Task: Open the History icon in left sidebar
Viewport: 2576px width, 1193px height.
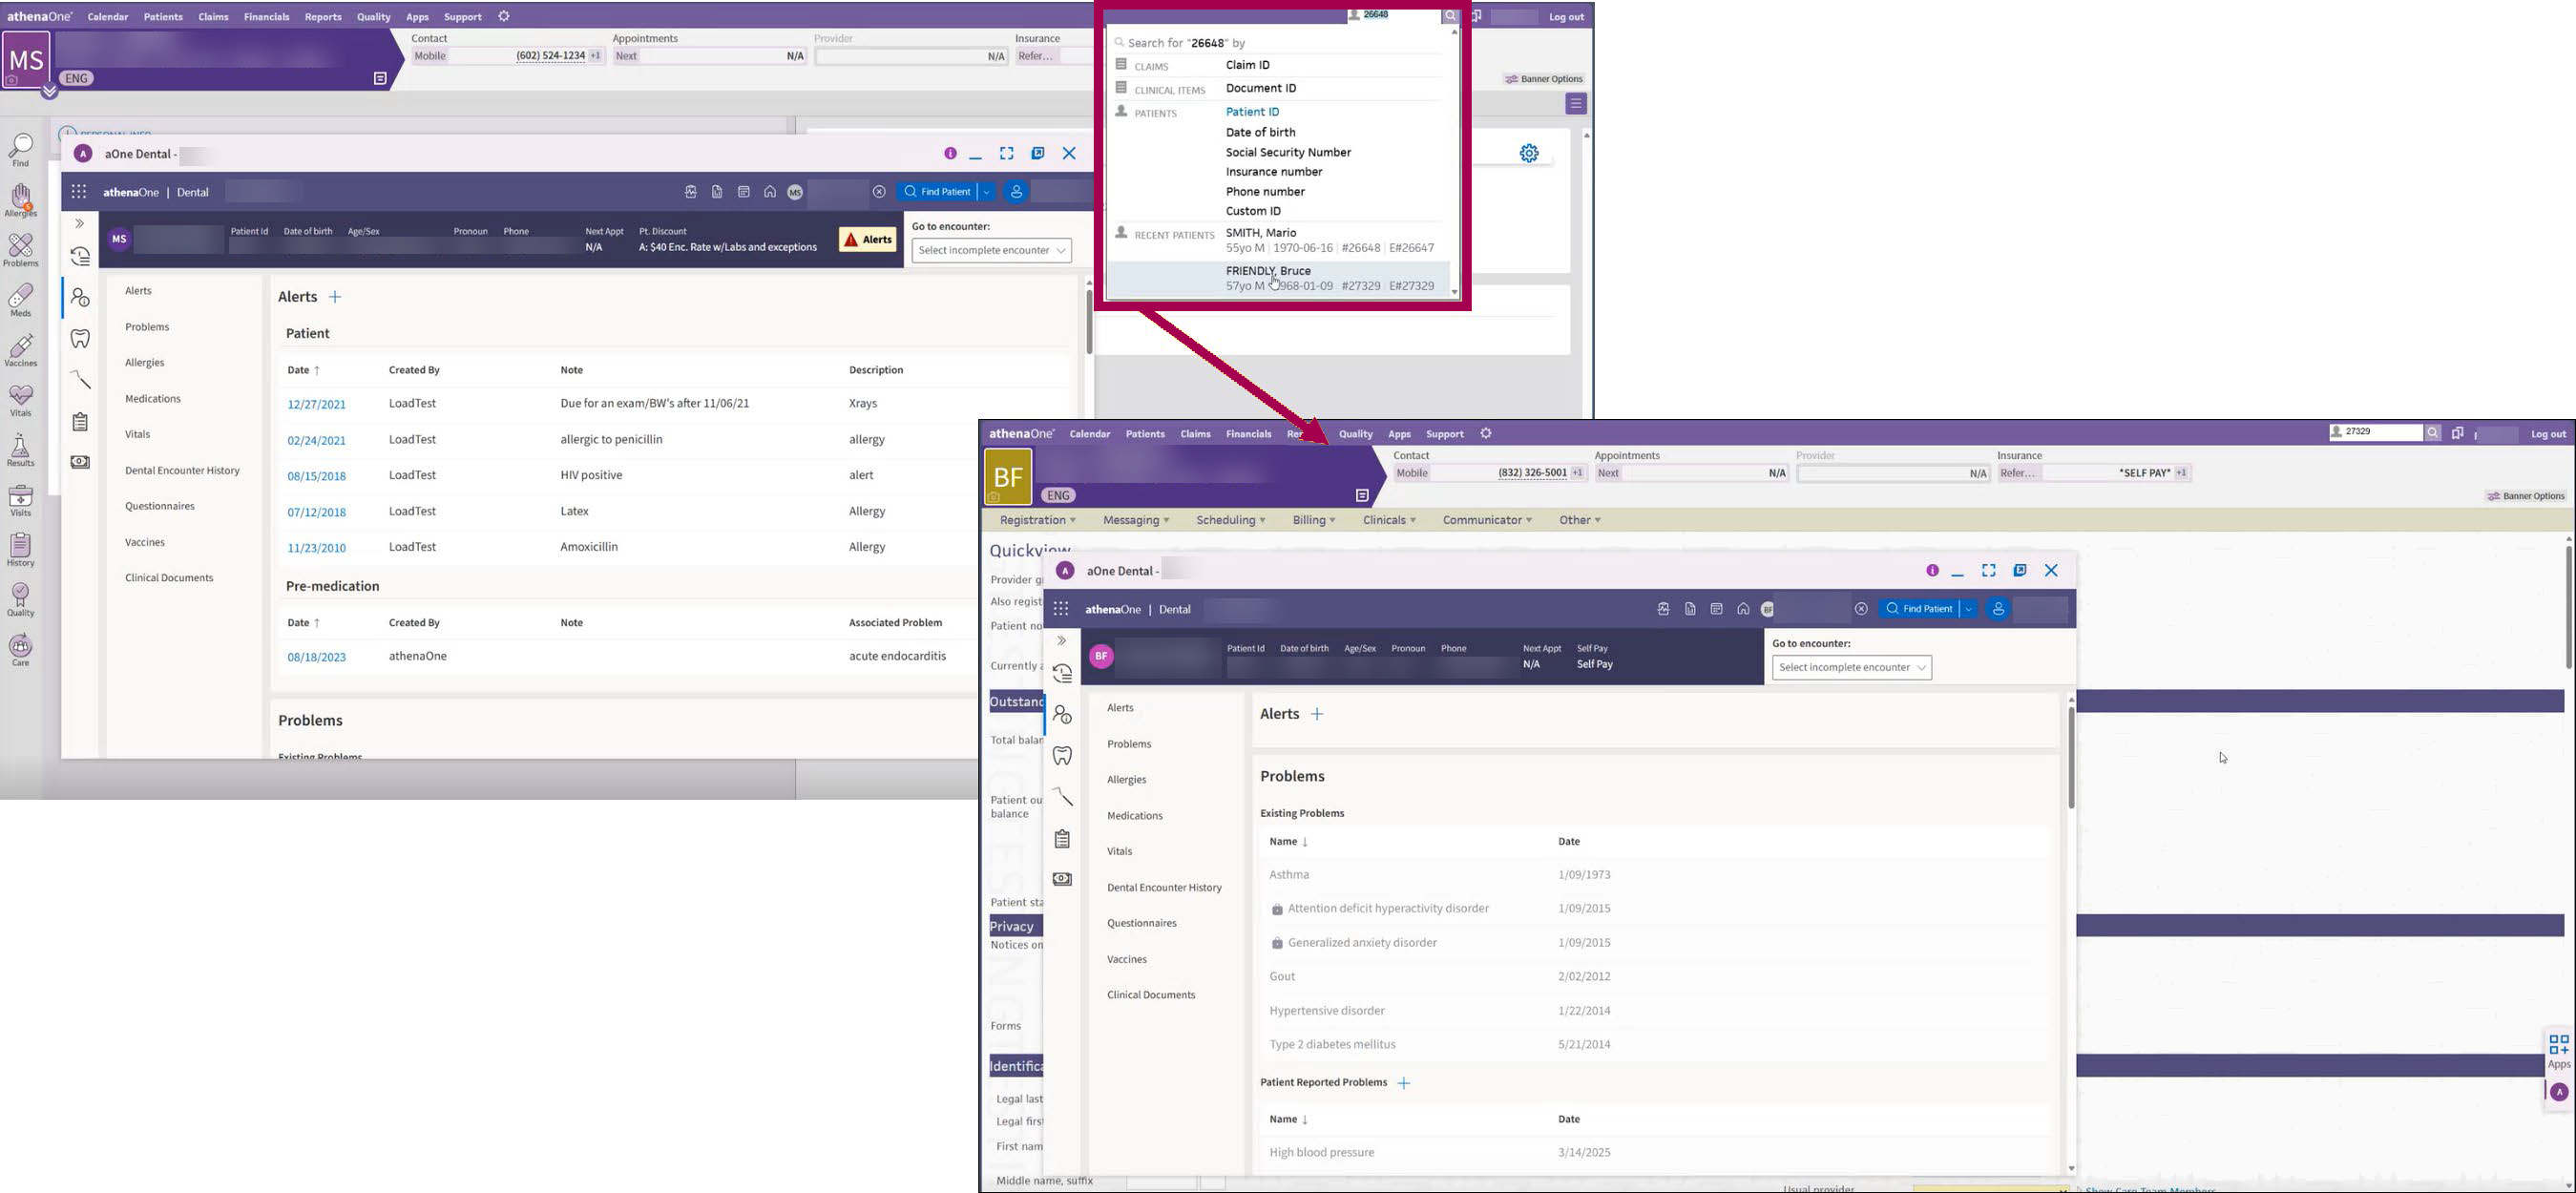Action: 21,550
